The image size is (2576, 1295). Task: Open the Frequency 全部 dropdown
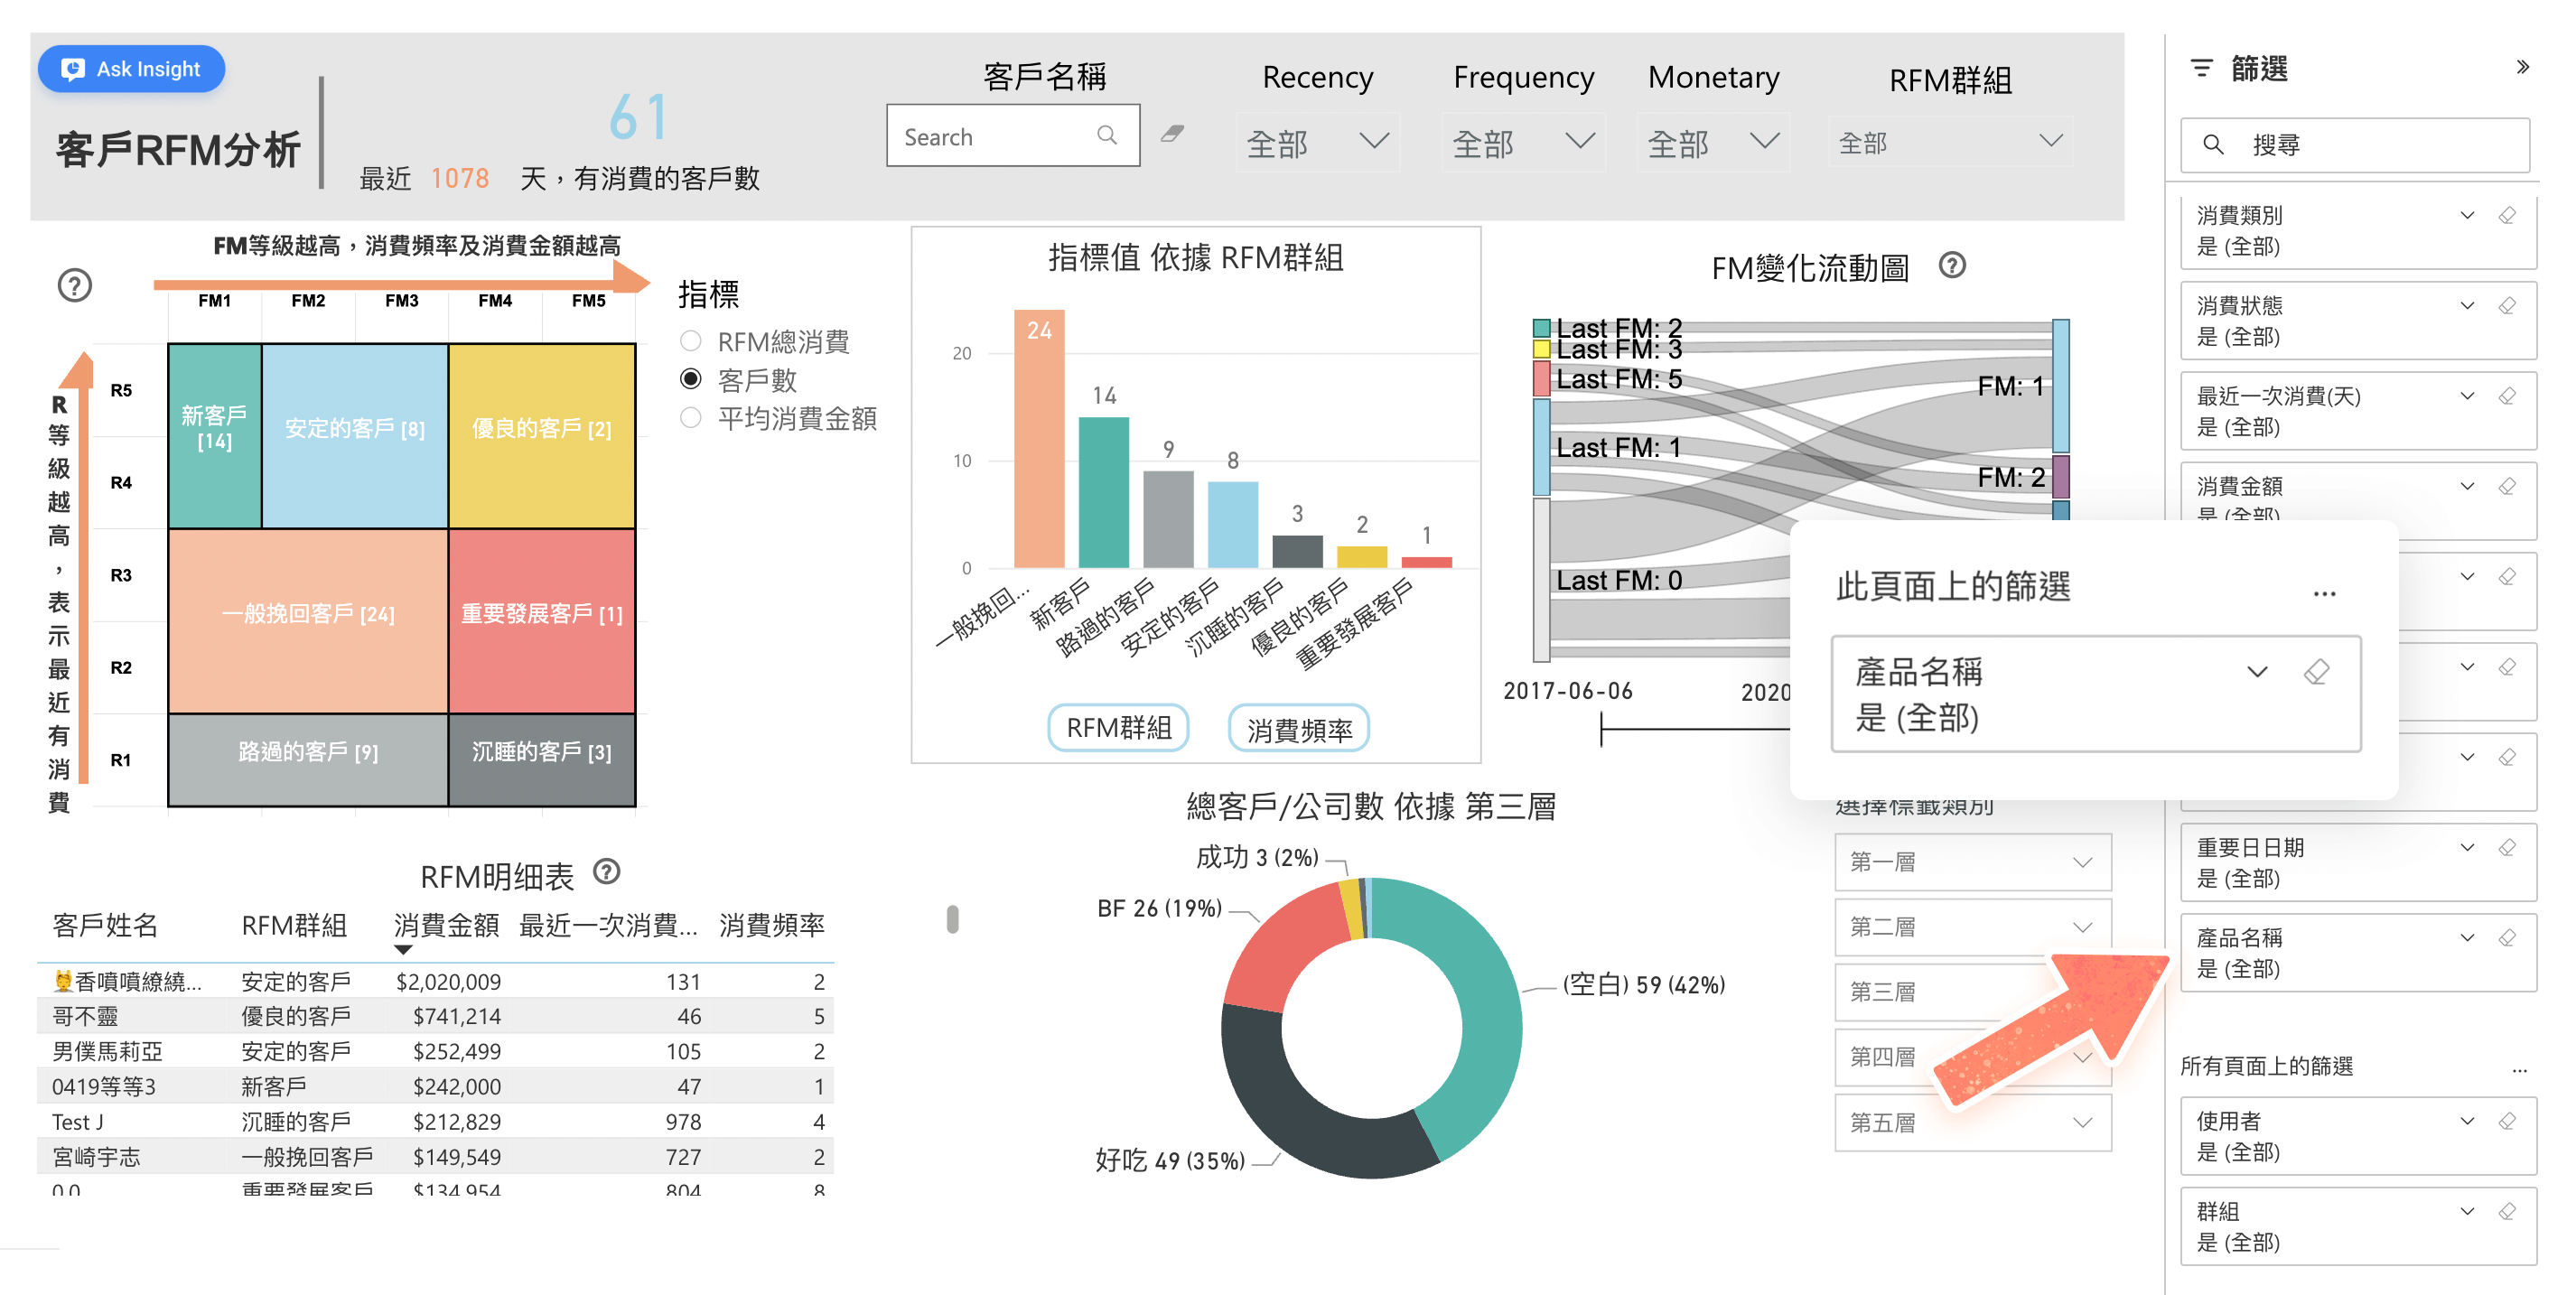point(1523,143)
